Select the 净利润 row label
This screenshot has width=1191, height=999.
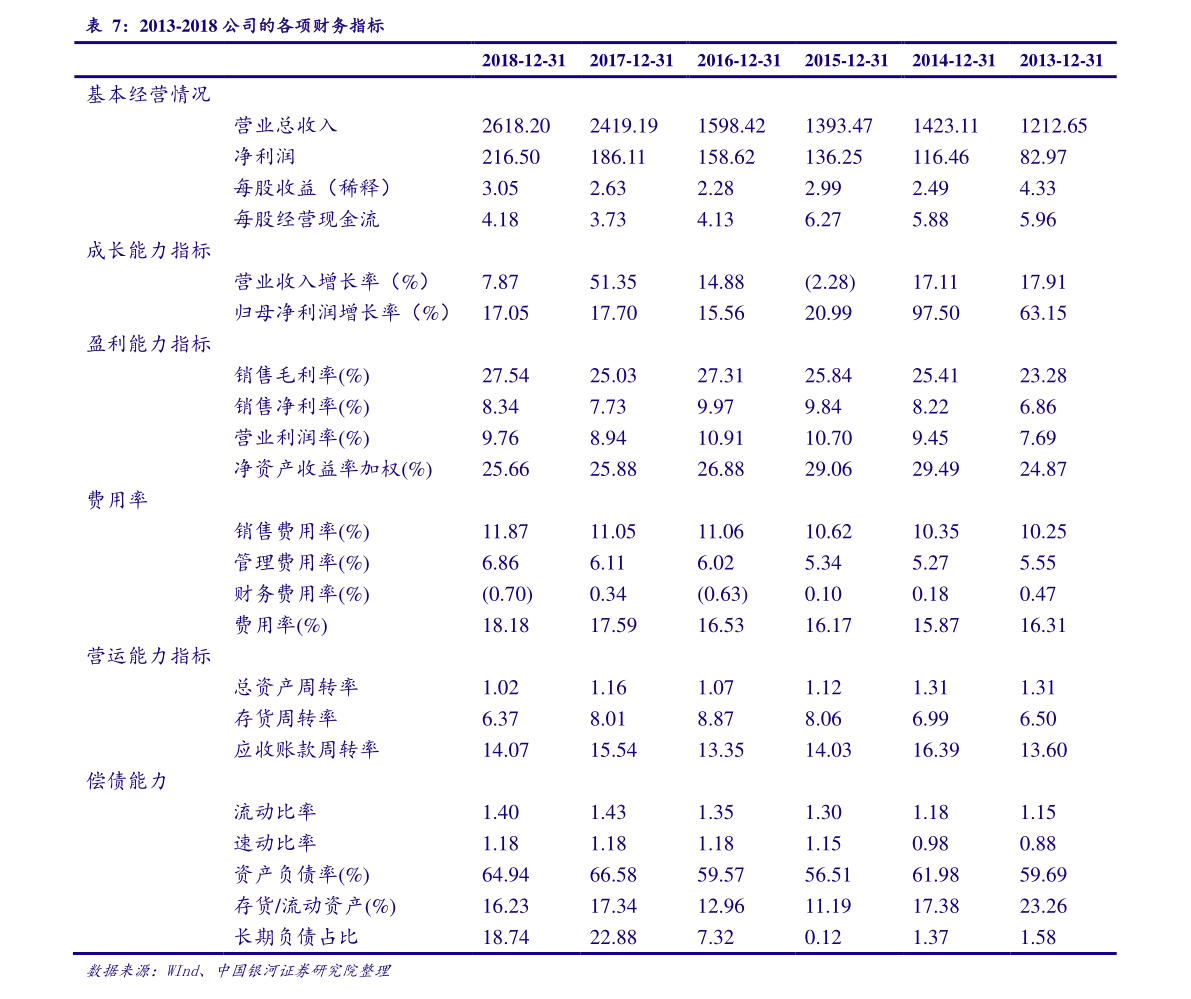[x=264, y=157]
